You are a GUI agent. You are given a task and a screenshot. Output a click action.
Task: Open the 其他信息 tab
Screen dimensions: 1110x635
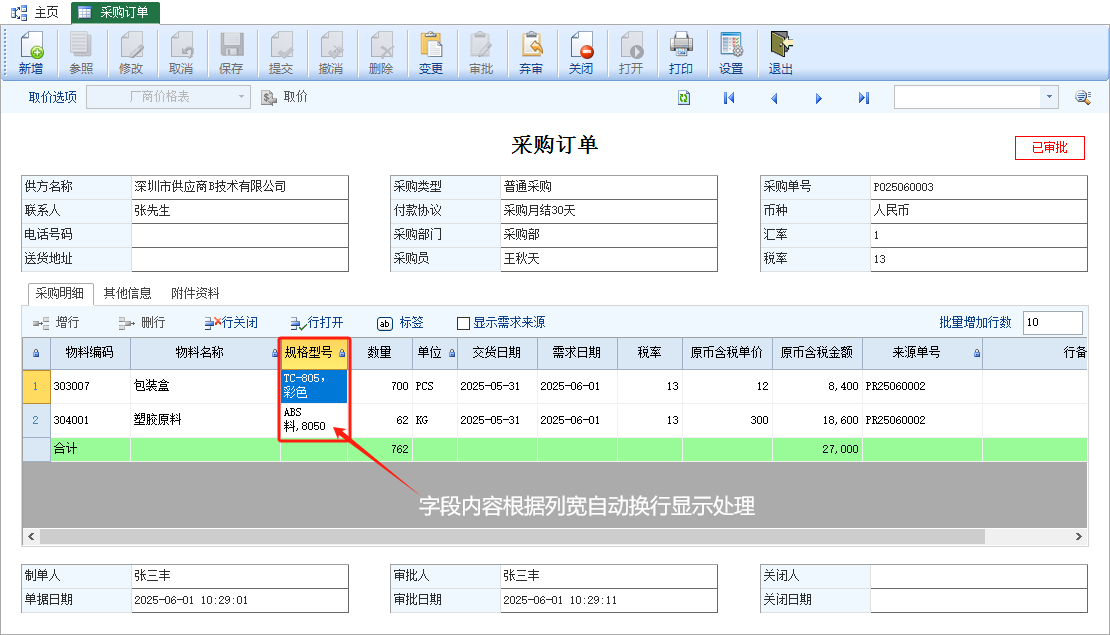(x=127, y=293)
